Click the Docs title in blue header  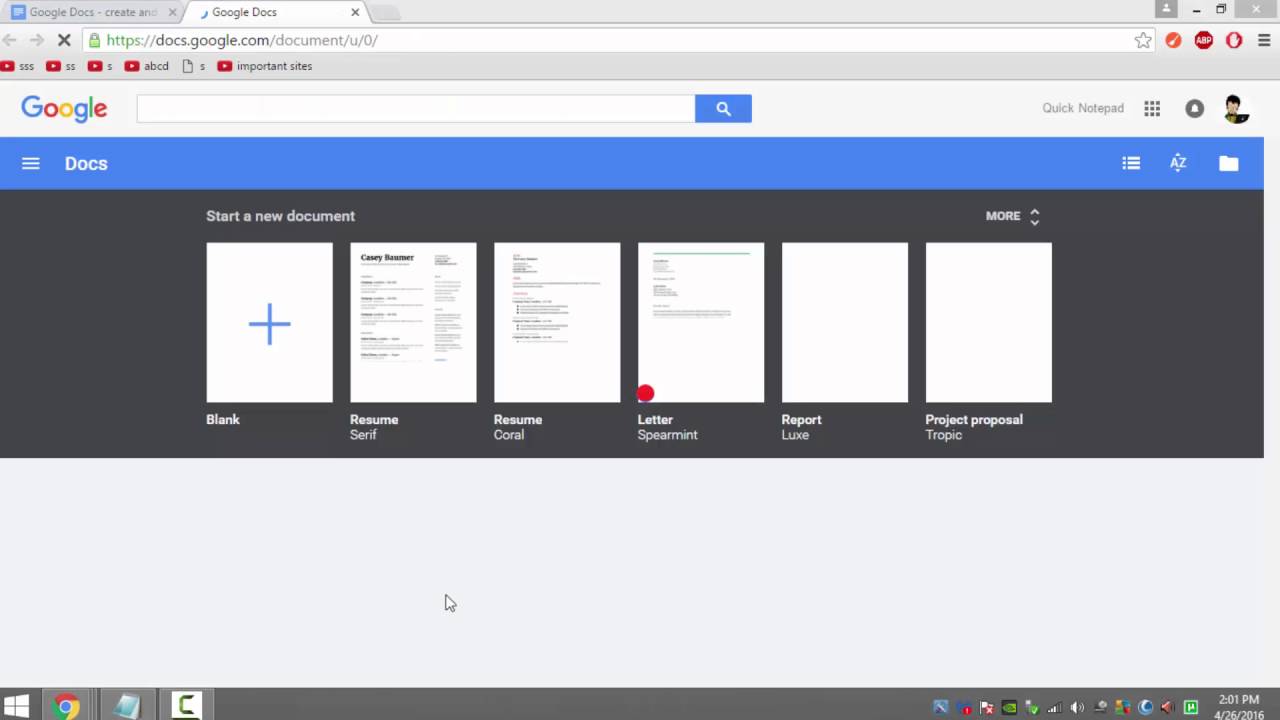pyautogui.click(x=86, y=163)
